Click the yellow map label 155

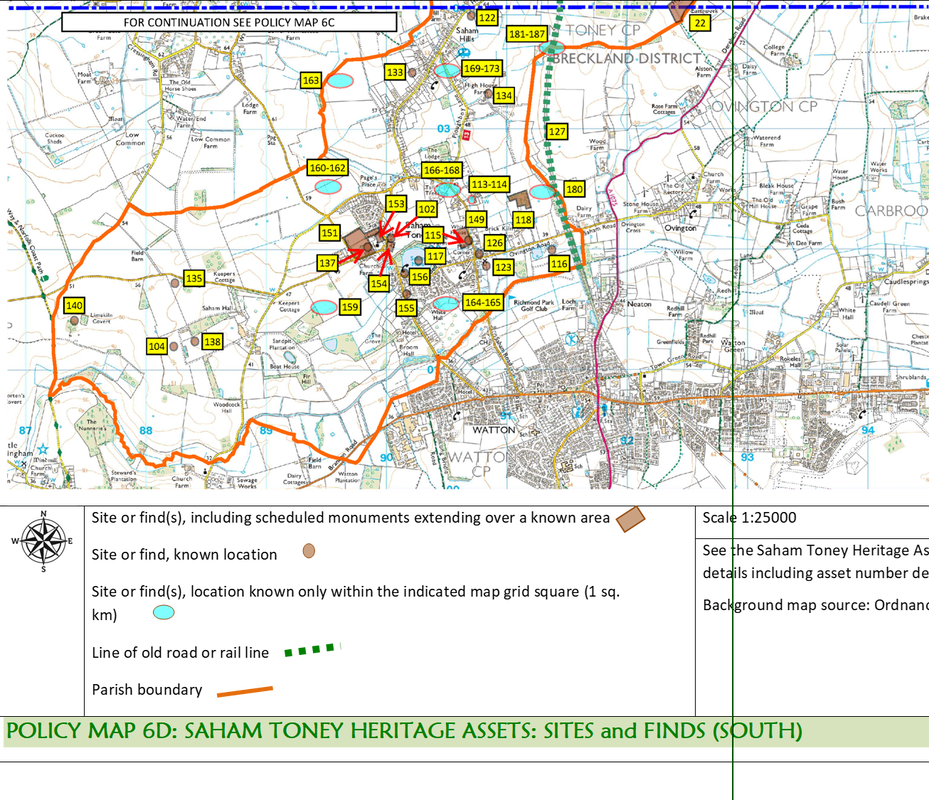point(406,308)
